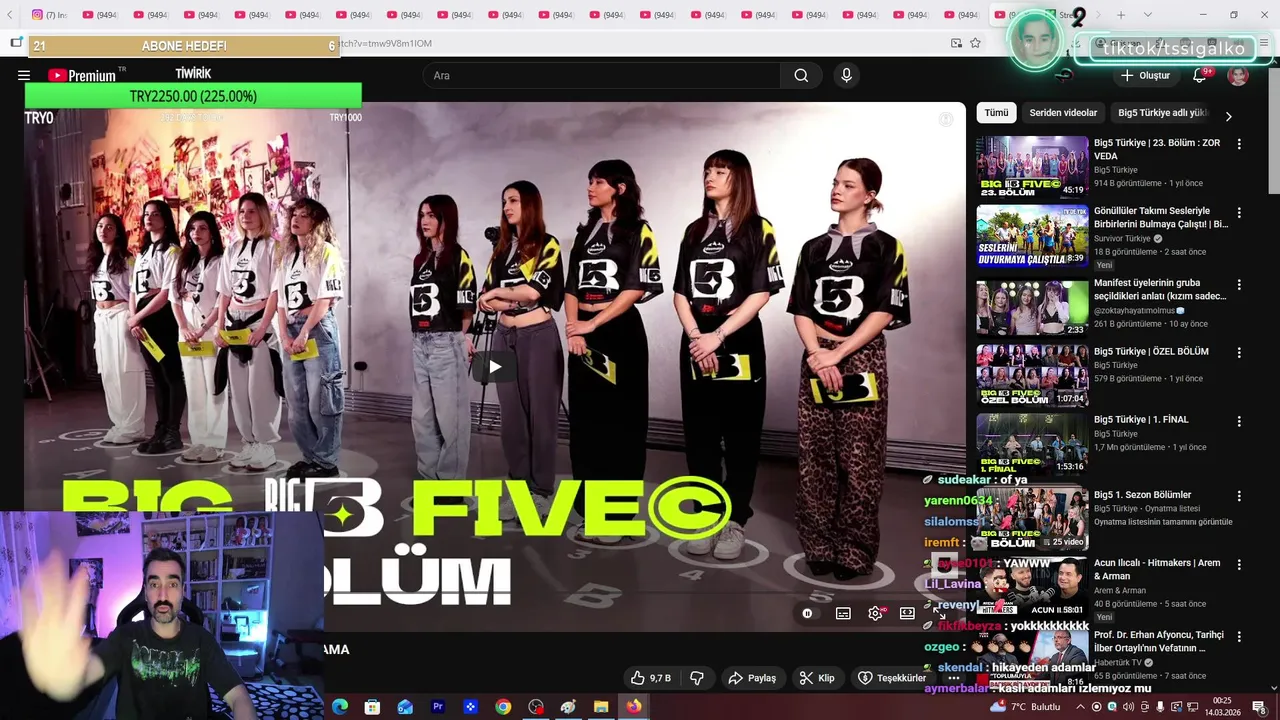Viewport: 1280px width, 720px height.
Task: Open Manifest üyelerinin video thumbnail
Action: point(1032,307)
